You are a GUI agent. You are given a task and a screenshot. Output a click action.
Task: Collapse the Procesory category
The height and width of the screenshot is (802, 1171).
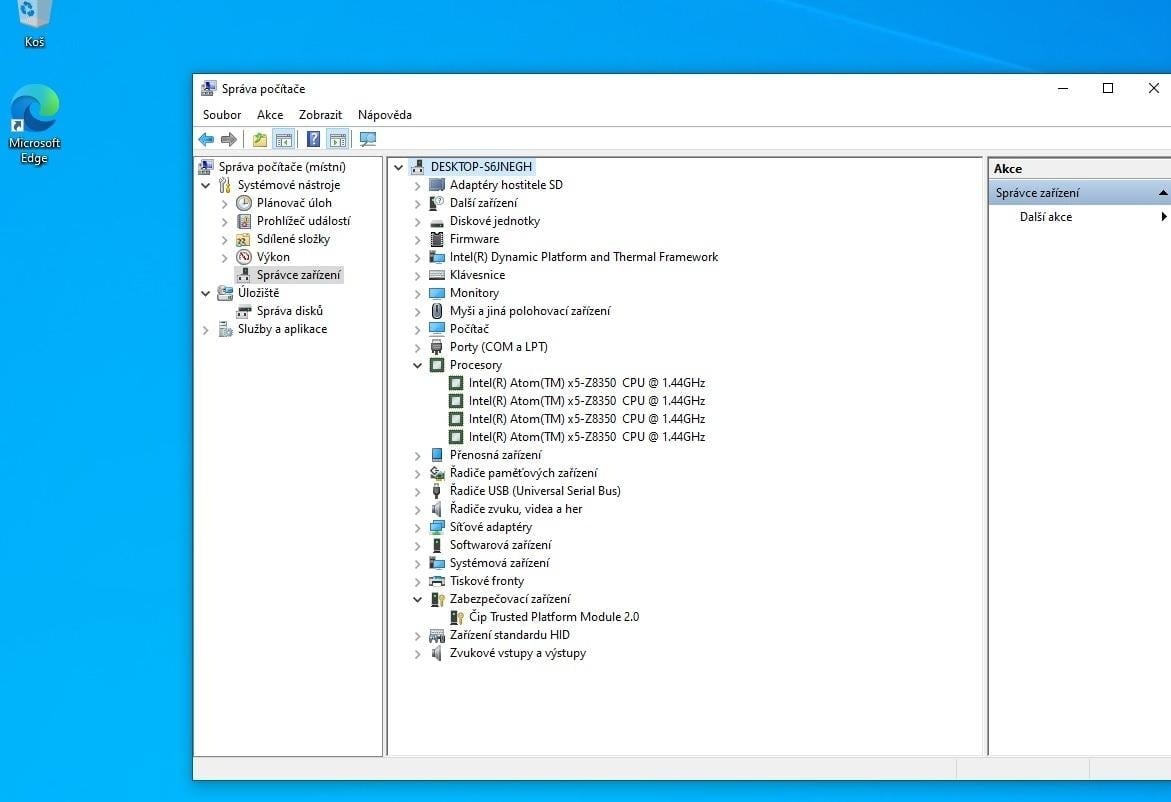pos(418,366)
